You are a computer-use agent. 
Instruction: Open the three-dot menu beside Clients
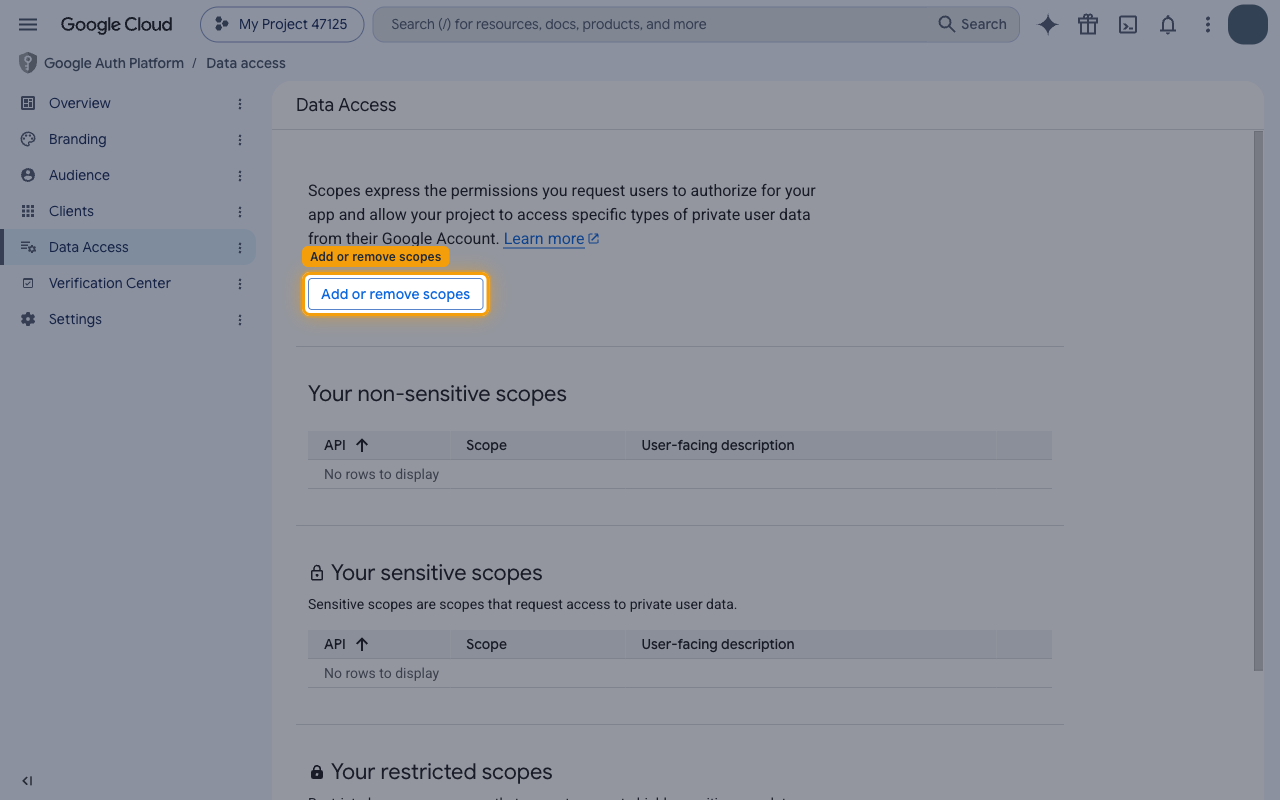pos(240,211)
